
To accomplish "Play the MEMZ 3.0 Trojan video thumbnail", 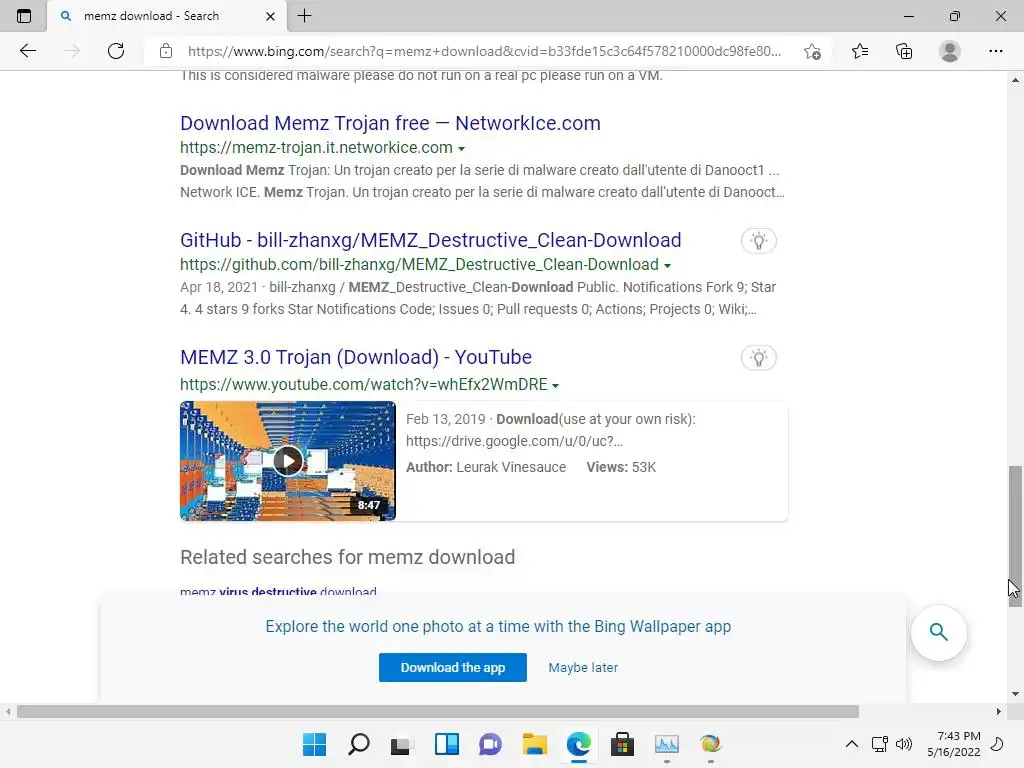I will [288, 461].
